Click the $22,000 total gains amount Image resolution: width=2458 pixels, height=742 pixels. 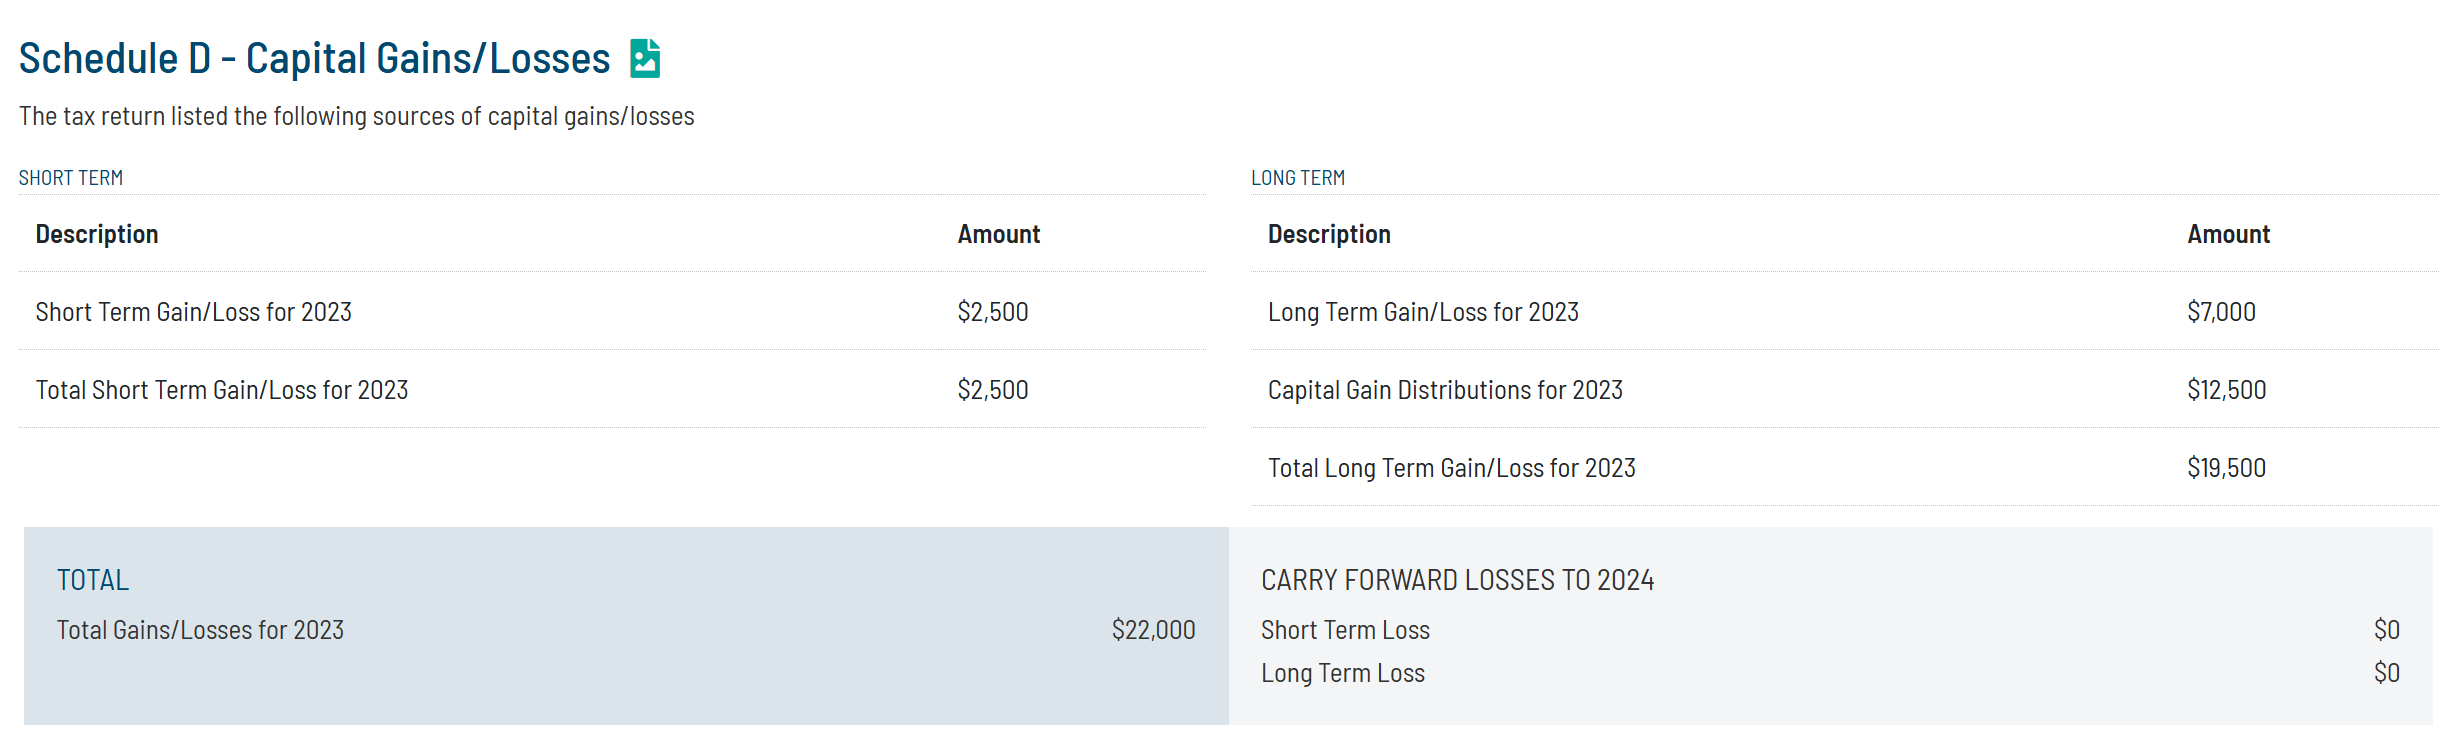coord(1153,630)
